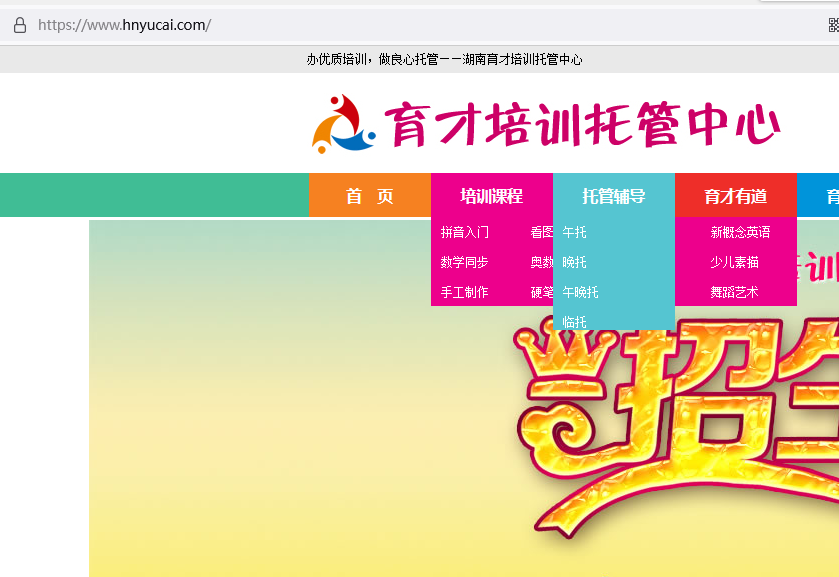Open the 育才有道 menu
The width and height of the screenshot is (839, 577).
click(735, 196)
